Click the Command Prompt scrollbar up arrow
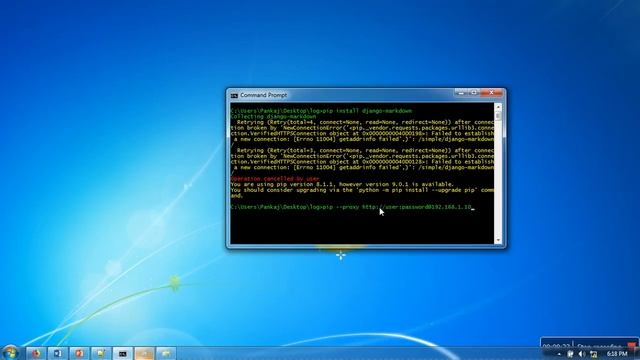 click(x=498, y=107)
